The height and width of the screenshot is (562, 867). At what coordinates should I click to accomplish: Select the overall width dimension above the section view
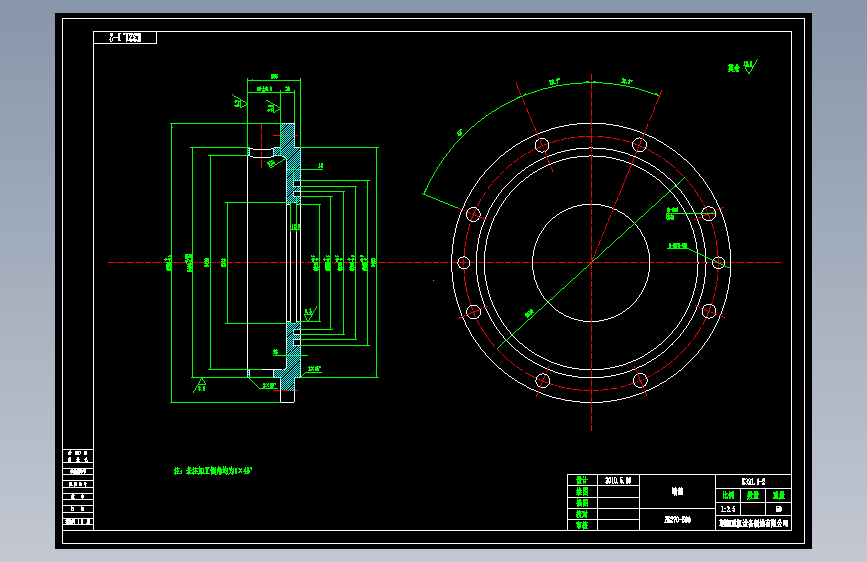click(x=274, y=79)
